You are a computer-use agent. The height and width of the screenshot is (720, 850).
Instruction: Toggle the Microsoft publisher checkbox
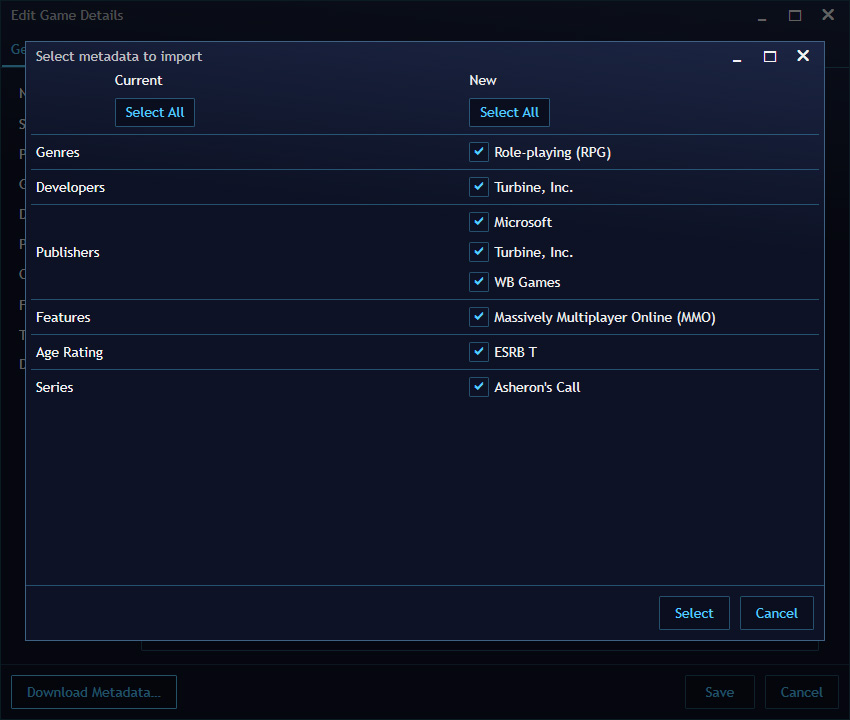[478, 221]
